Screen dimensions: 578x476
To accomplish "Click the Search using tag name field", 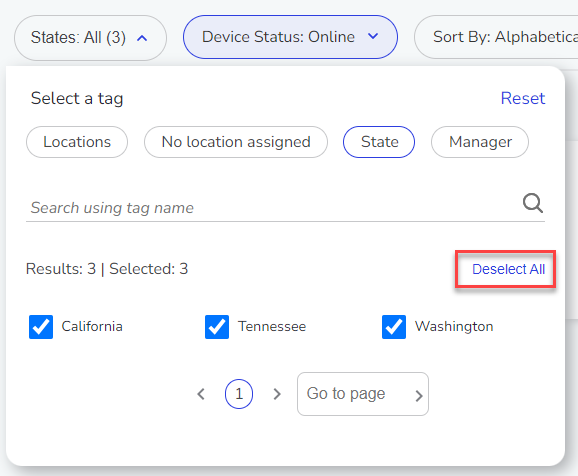I will pos(273,208).
